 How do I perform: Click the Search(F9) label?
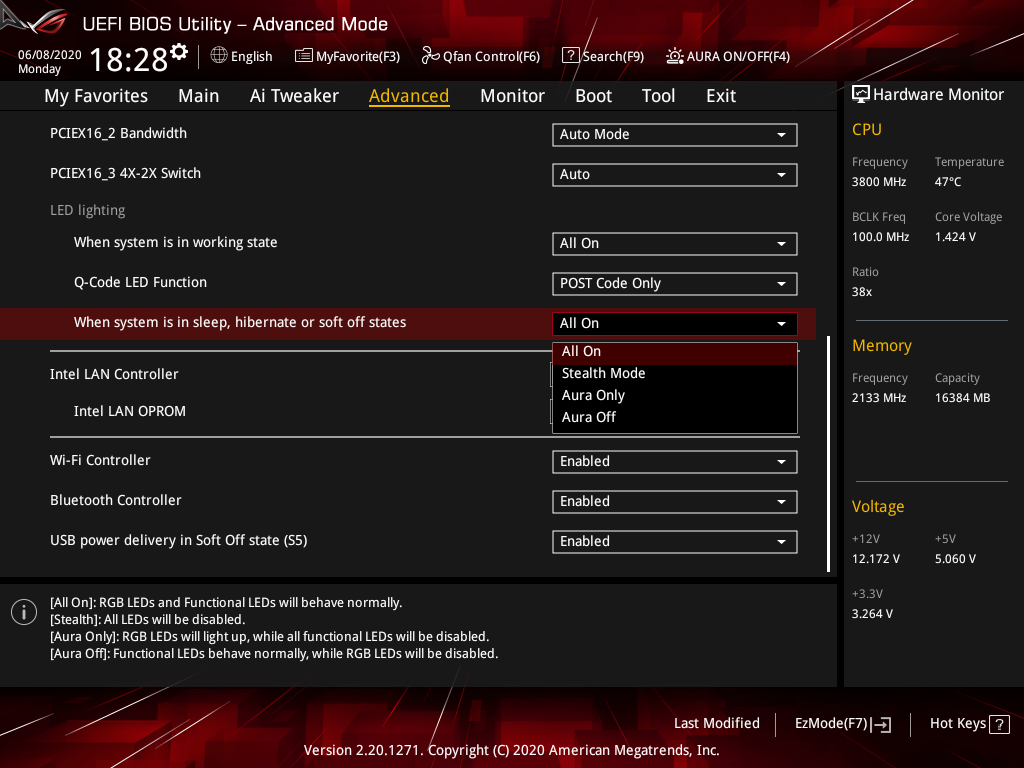pos(613,56)
